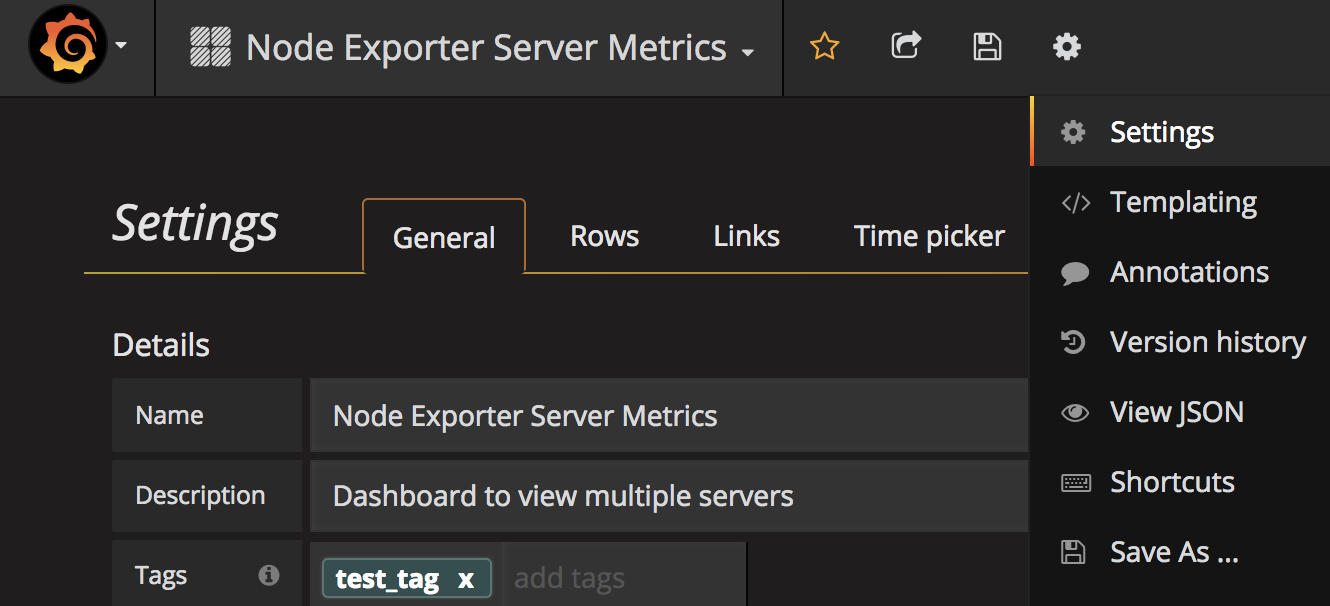This screenshot has width=1330, height=606.
Task: Click the history clock icon beside Version history
Action: pyautogui.click(x=1073, y=342)
